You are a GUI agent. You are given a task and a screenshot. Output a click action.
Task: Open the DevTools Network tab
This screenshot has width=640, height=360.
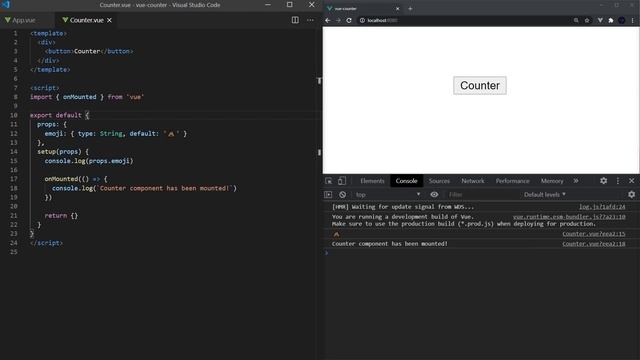coord(473,181)
